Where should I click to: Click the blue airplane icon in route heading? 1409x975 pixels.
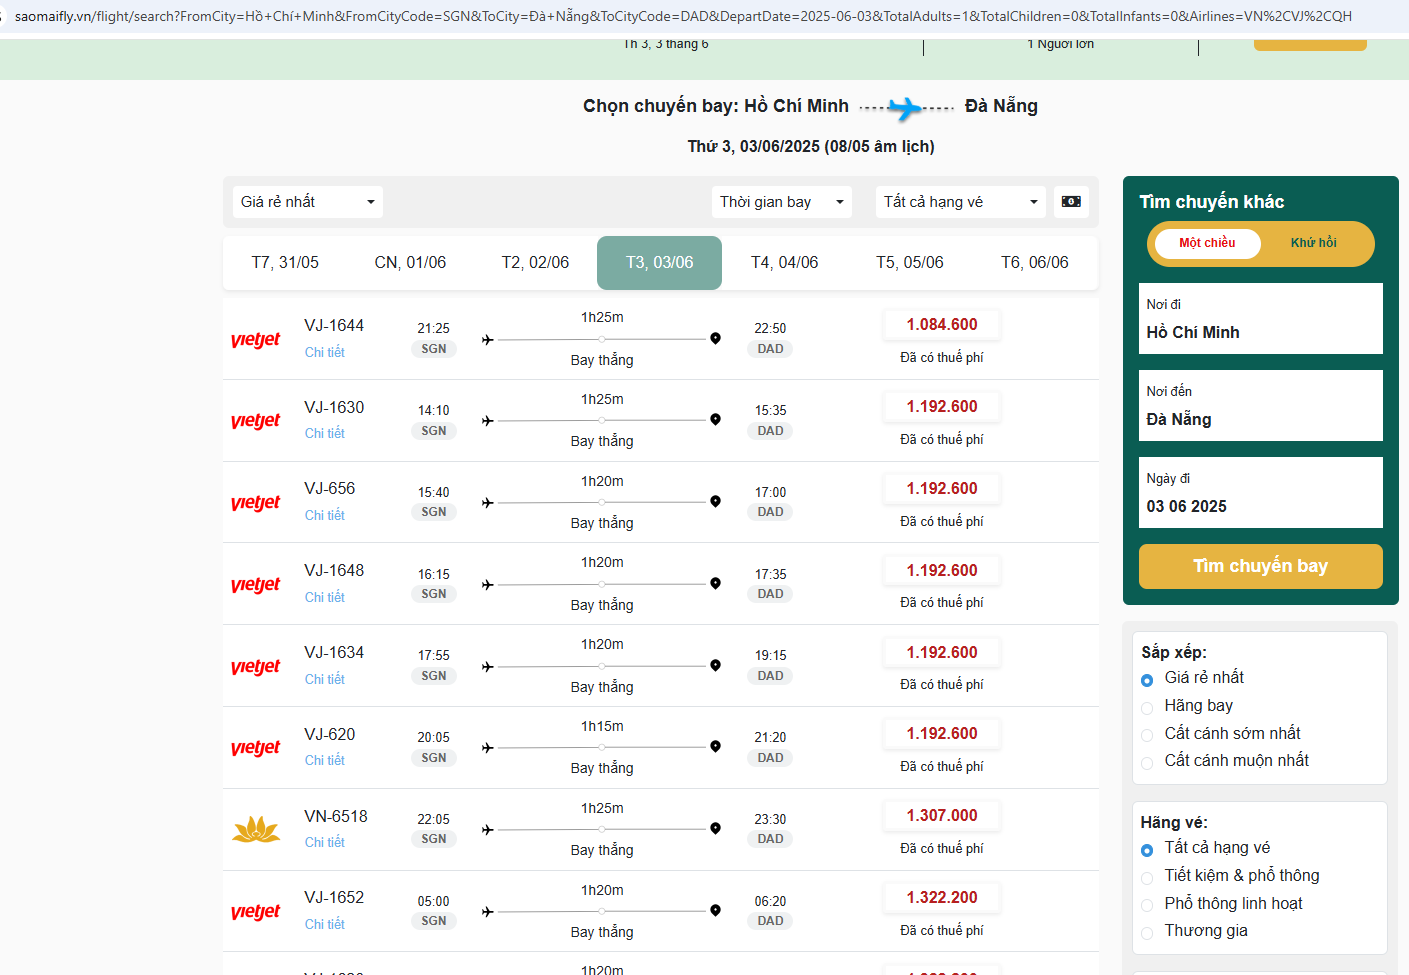[905, 108]
